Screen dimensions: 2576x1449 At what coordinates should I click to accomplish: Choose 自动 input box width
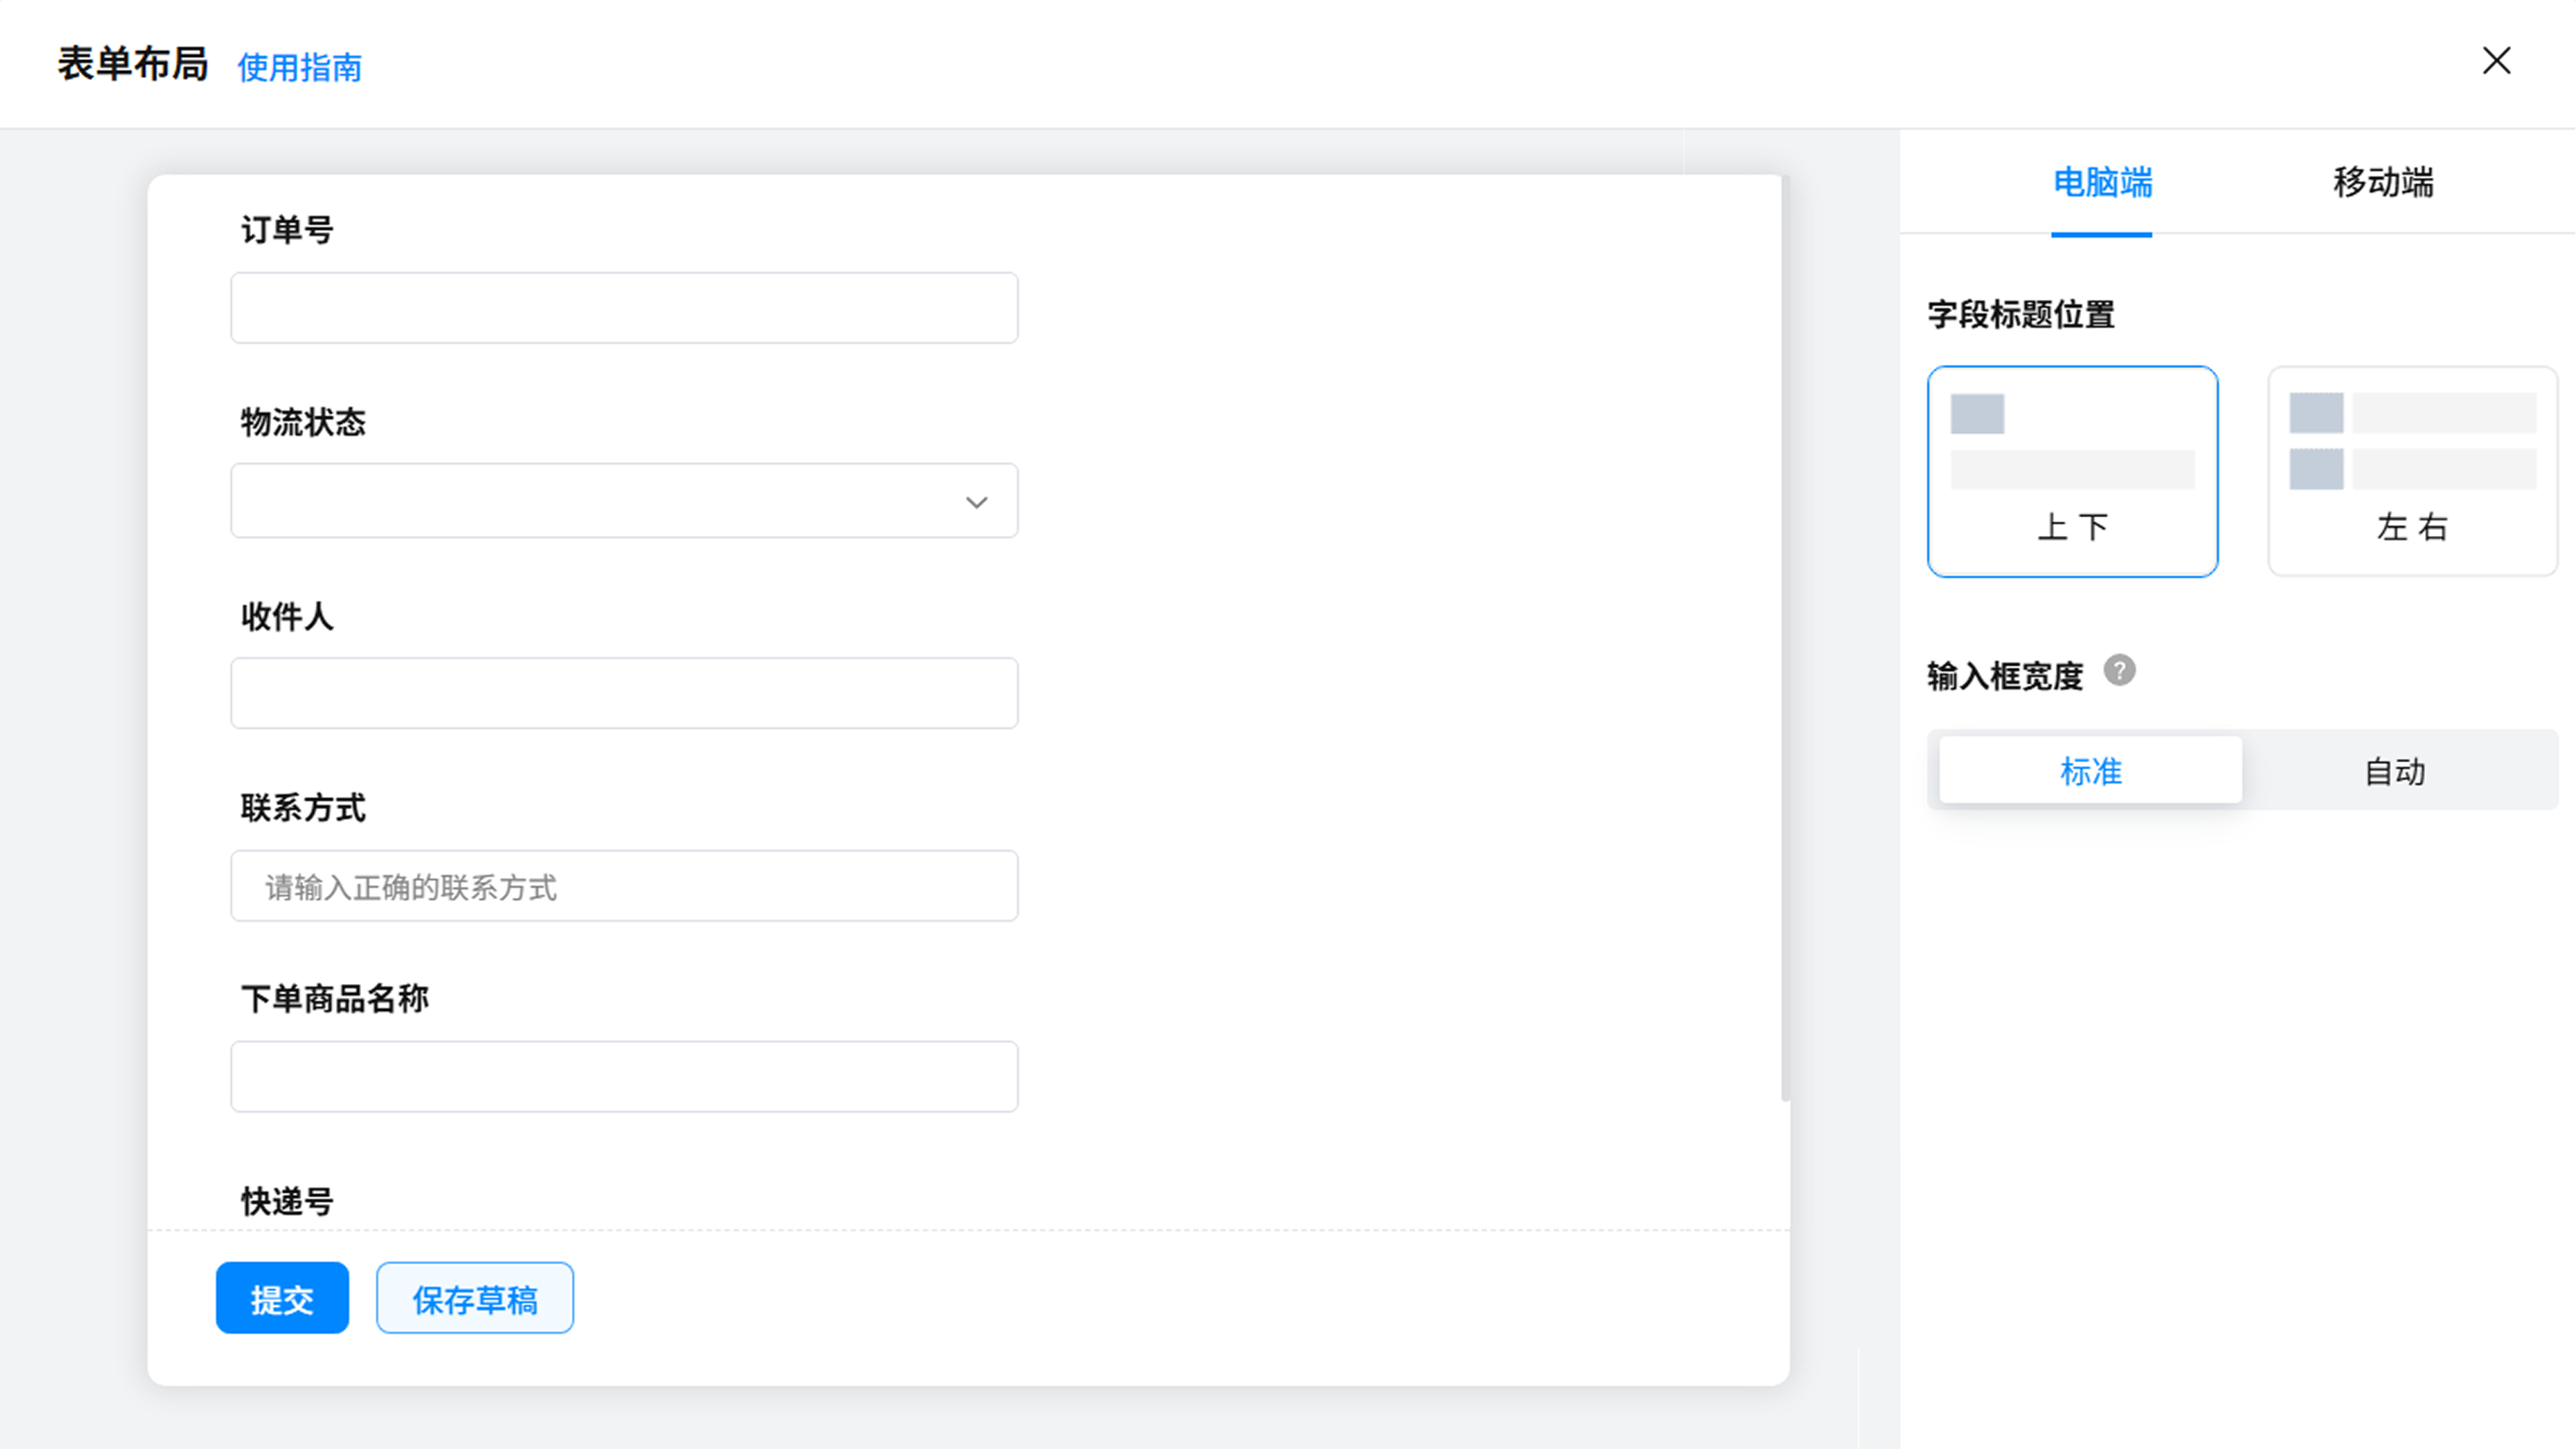tap(2395, 770)
